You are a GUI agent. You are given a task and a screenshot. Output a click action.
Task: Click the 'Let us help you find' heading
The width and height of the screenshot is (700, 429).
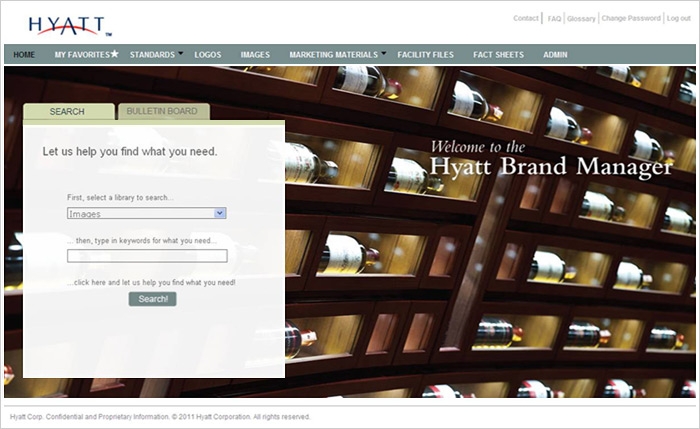click(x=130, y=152)
